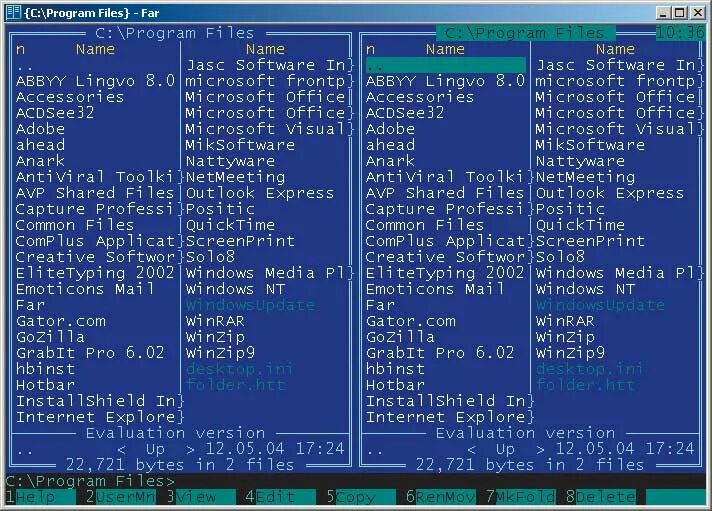Select 'WinRAR' in the left panel
The width and height of the screenshot is (712, 511).
click(x=215, y=321)
